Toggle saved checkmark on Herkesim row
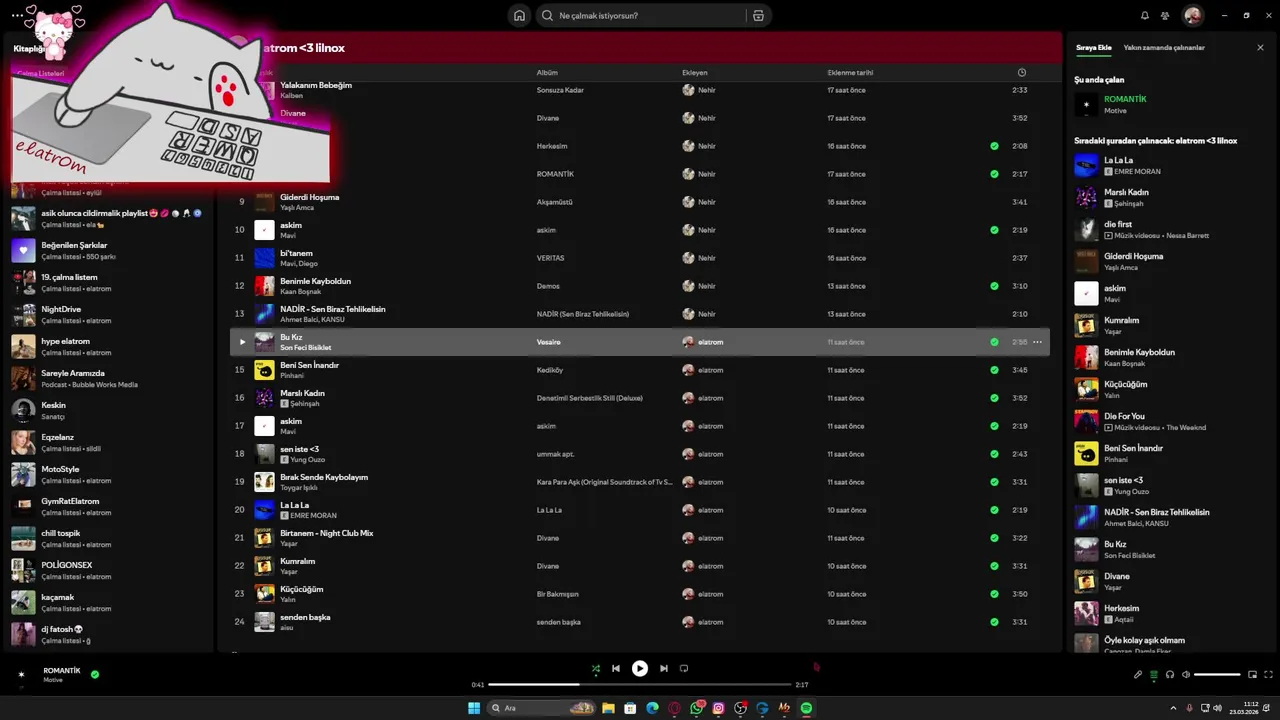This screenshot has height=720, width=1280. (x=994, y=146)
